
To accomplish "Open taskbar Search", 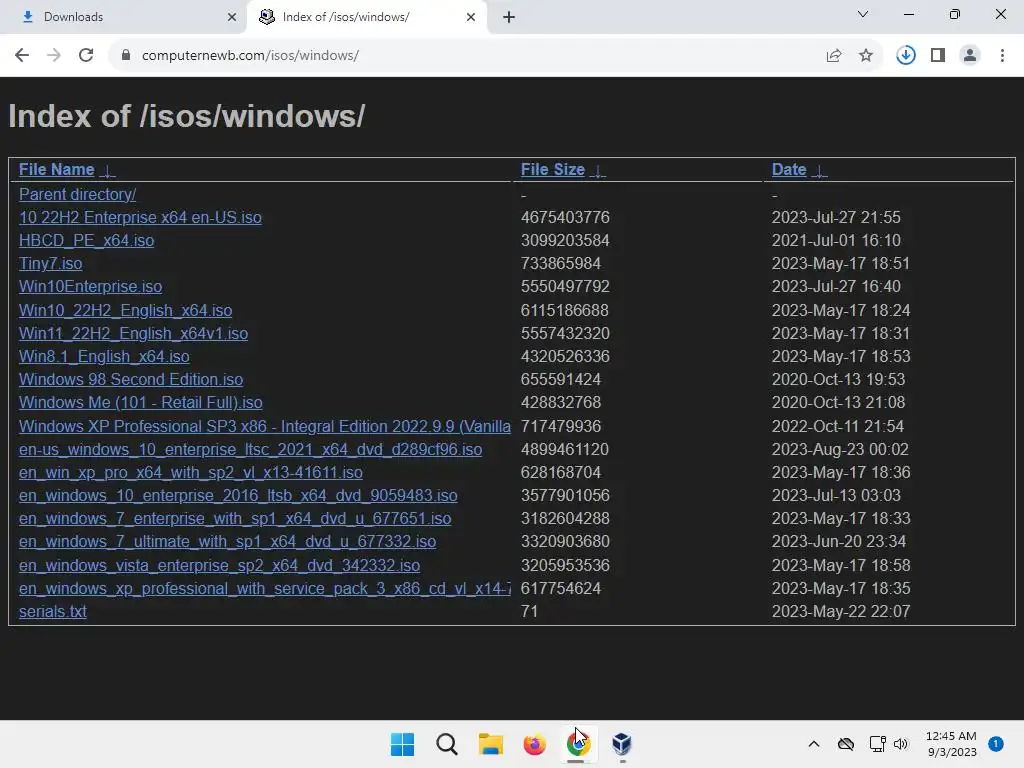I will (x=447, y=744).
